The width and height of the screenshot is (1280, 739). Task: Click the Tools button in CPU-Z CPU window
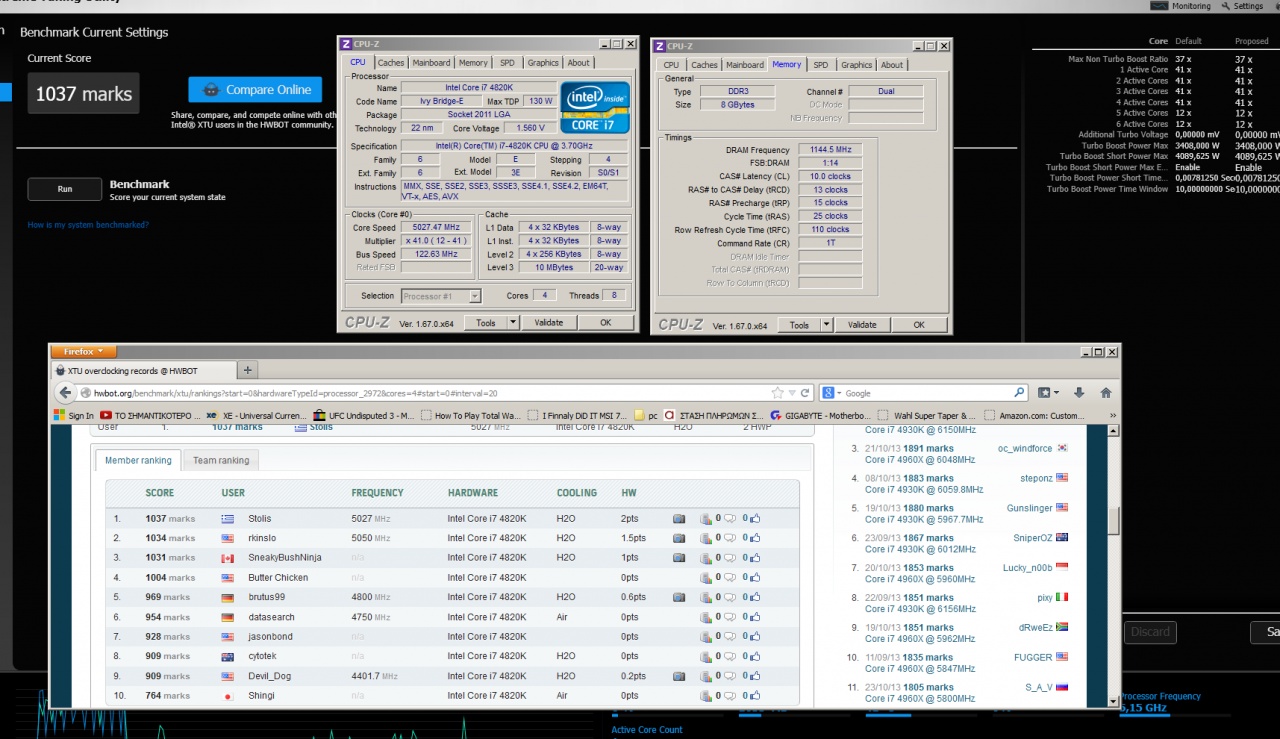pyautogui.click(x=486, y=322)
